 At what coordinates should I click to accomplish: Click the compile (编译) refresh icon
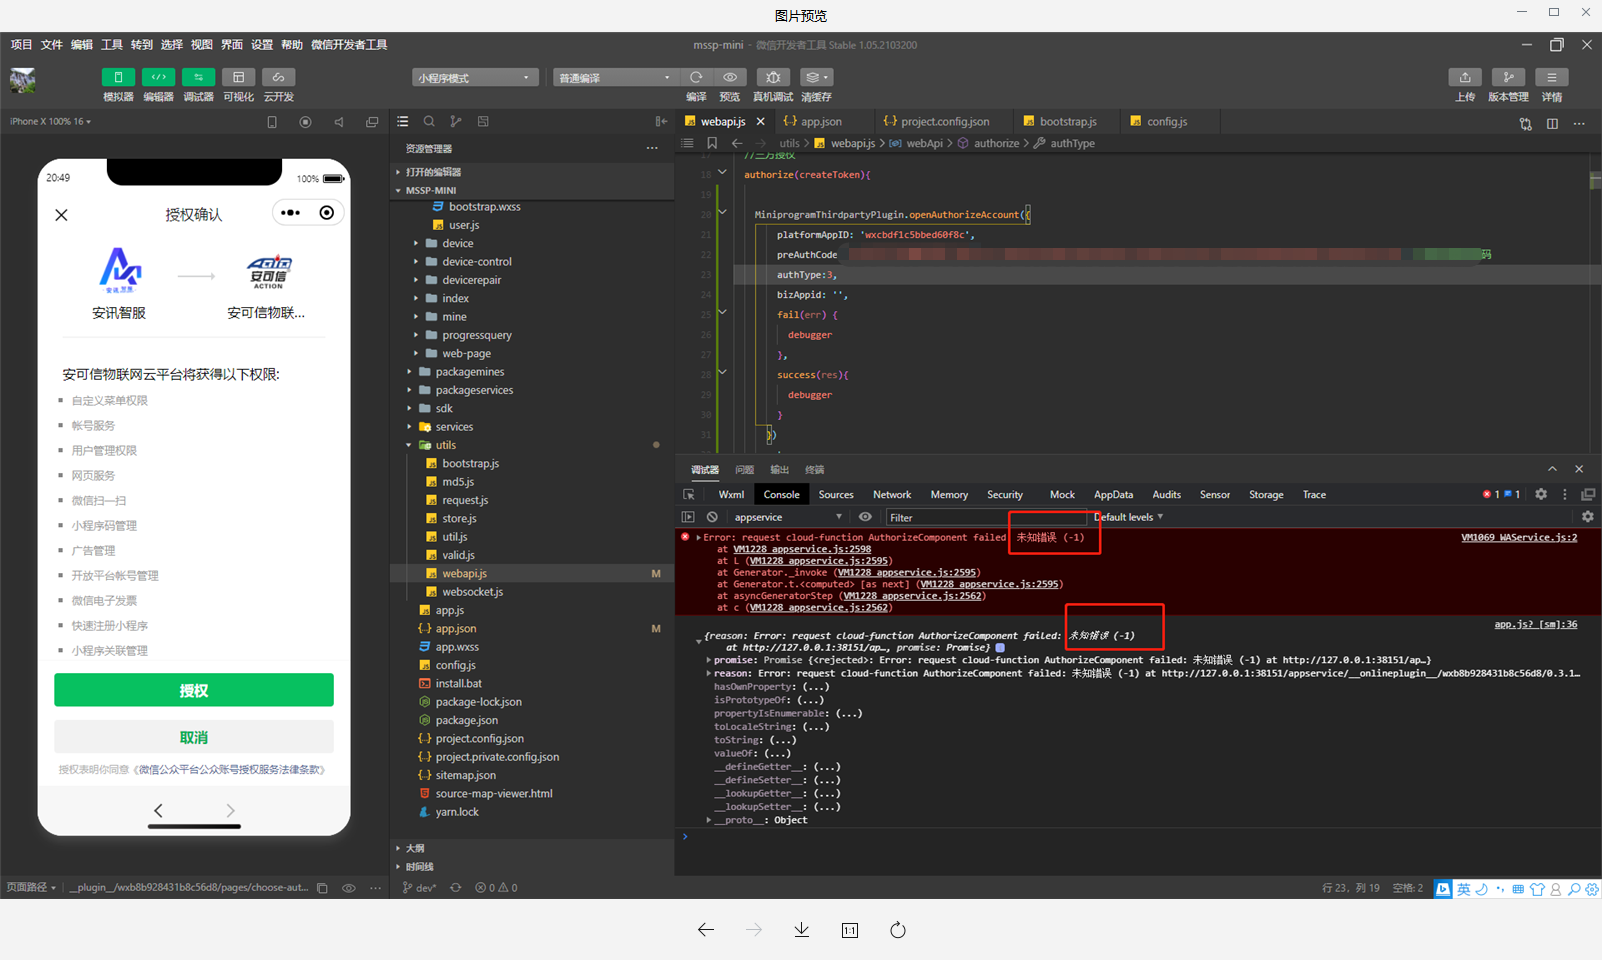[x=696, y=77]
